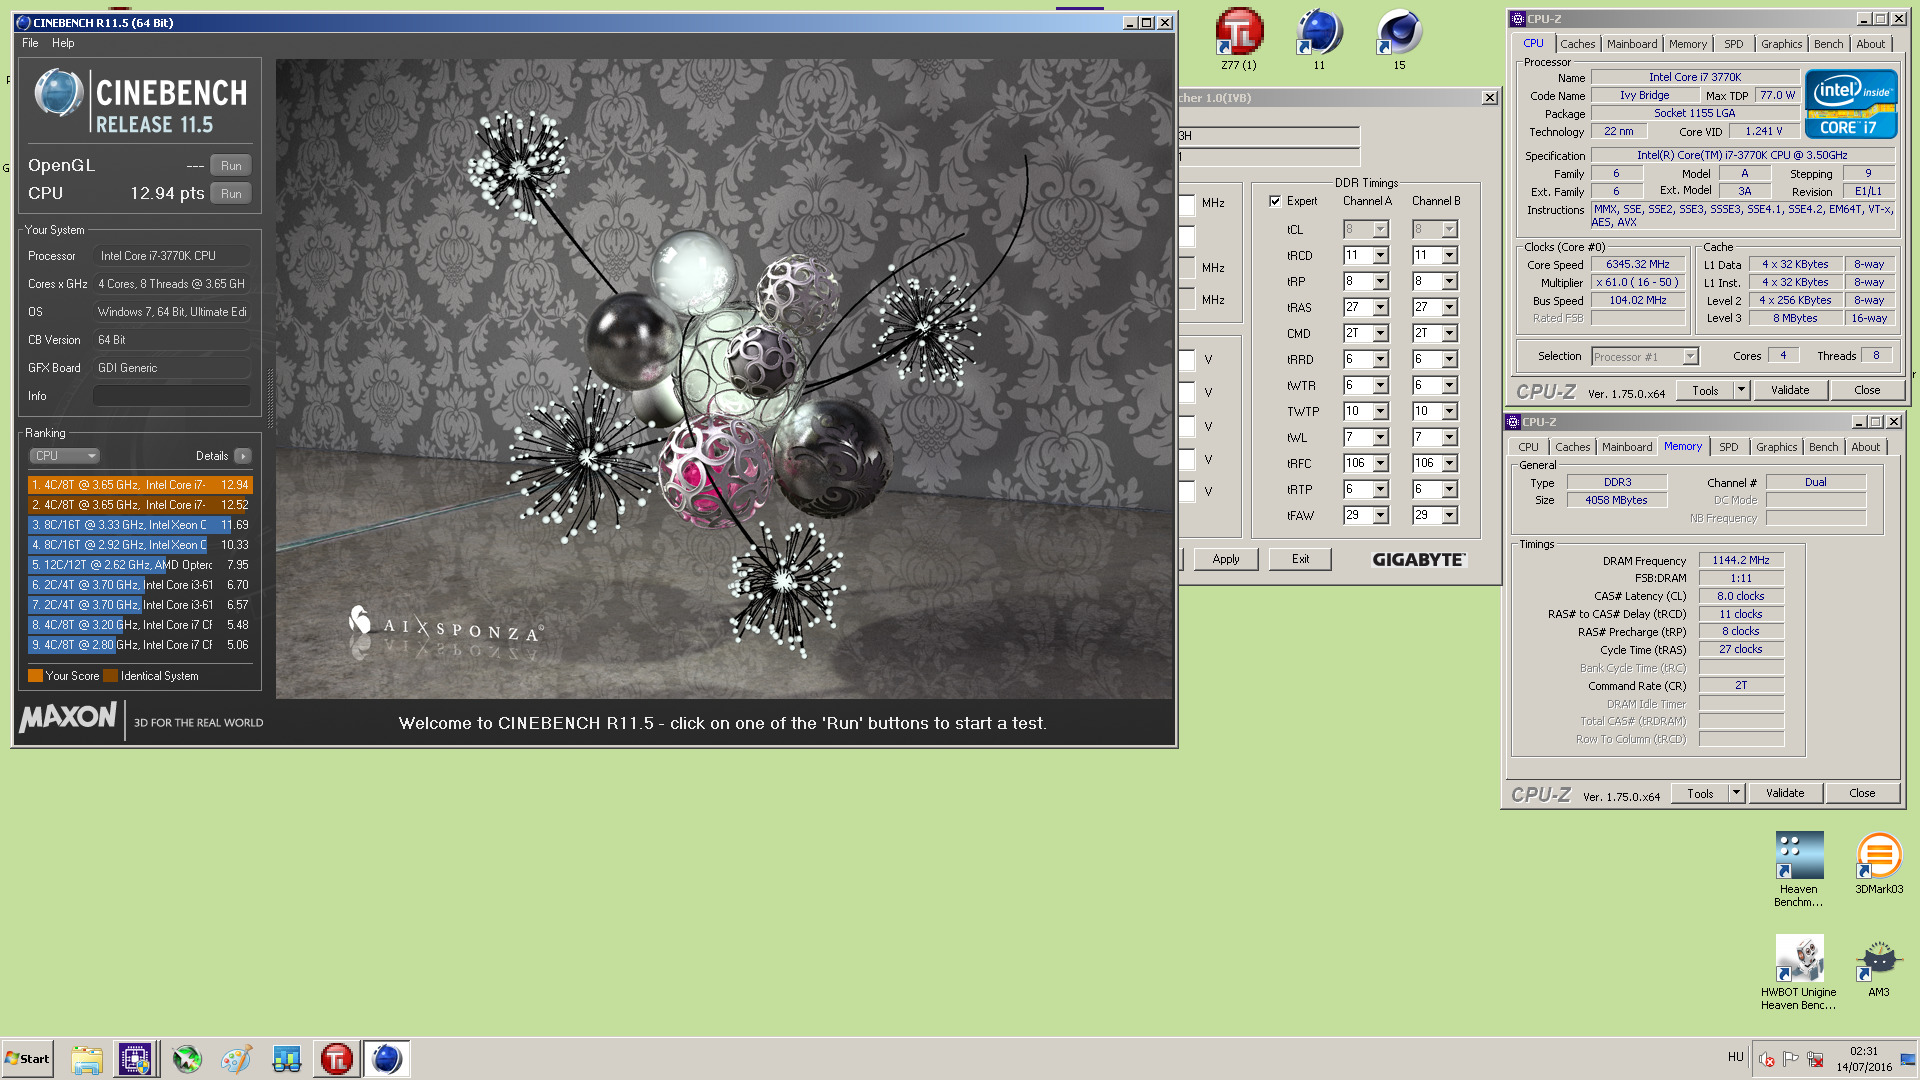The width and height of the screenshot is (1920, 1080).
Task: Expand ranking Details arrow
Action: [x=242, y=456]
